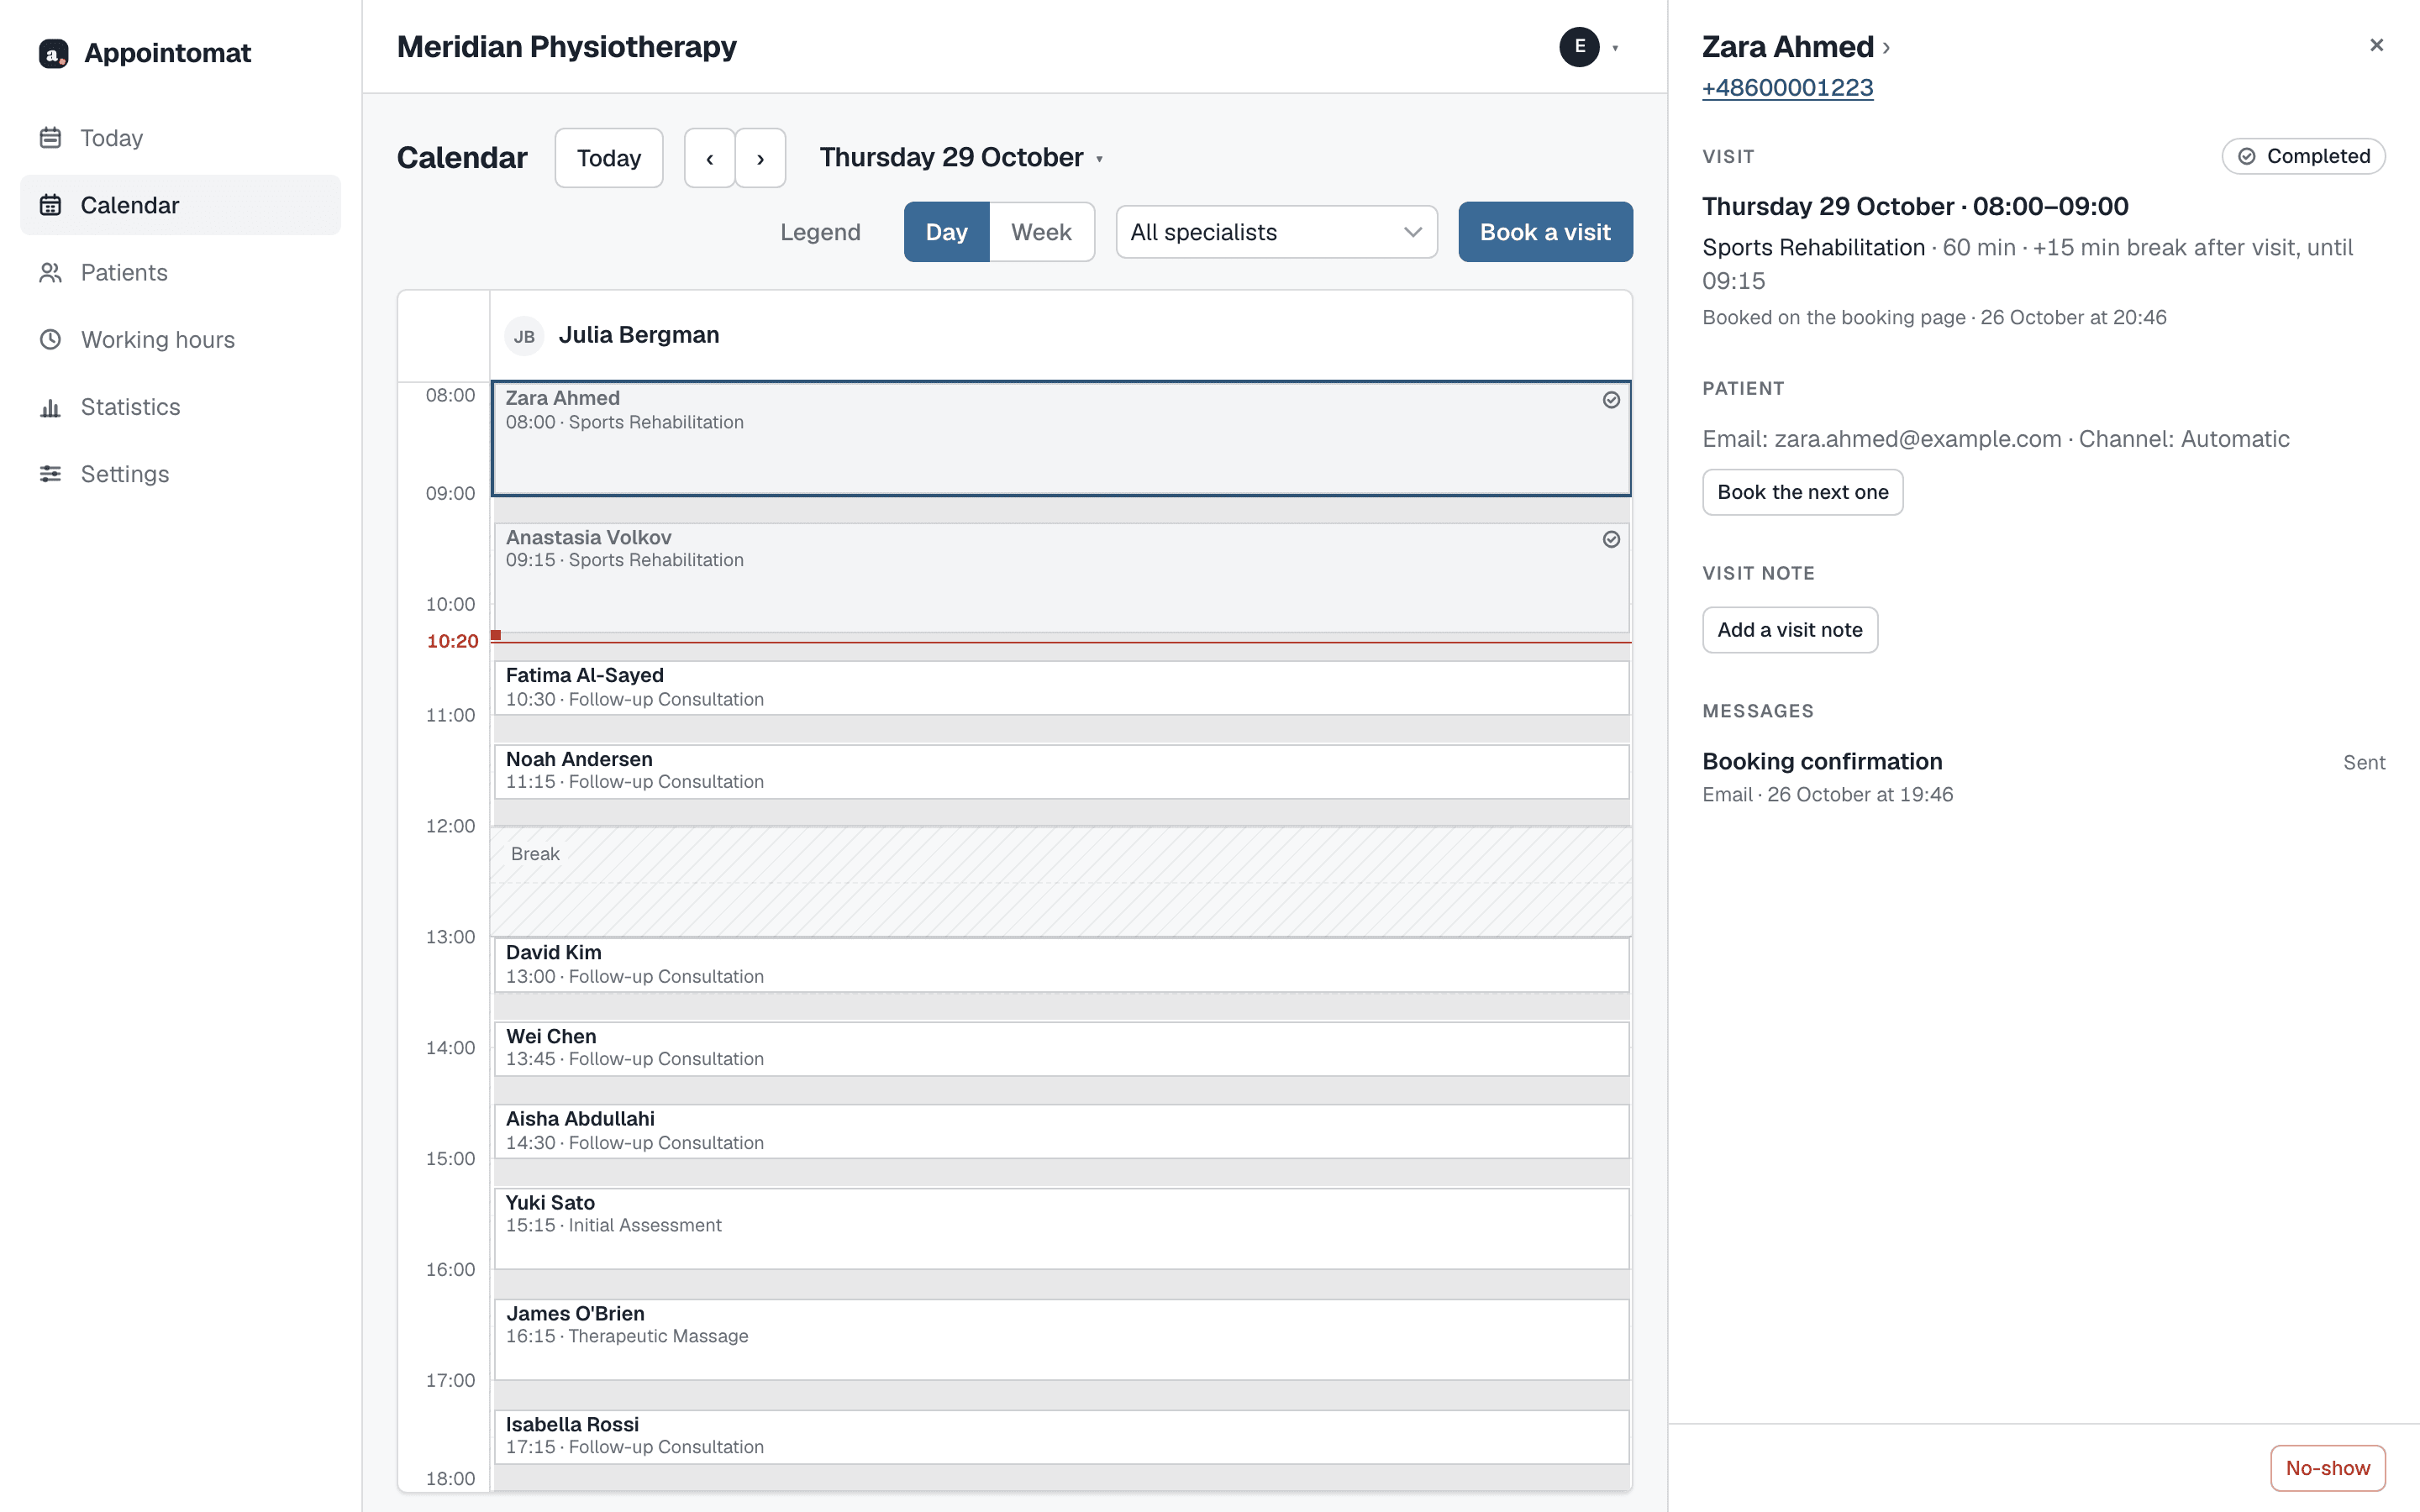Mark the visit as No-show
This screenshot has width=2420, height=1512.
tap(2327, 1468)
